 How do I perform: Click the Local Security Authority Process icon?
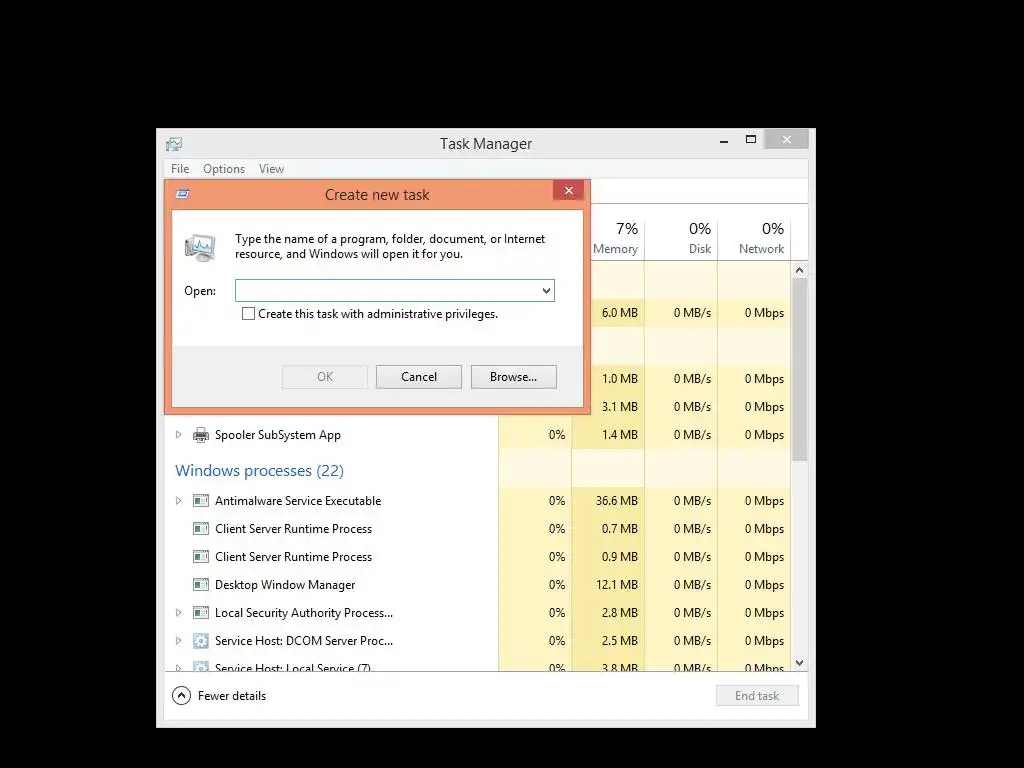[x=200, y=613]
